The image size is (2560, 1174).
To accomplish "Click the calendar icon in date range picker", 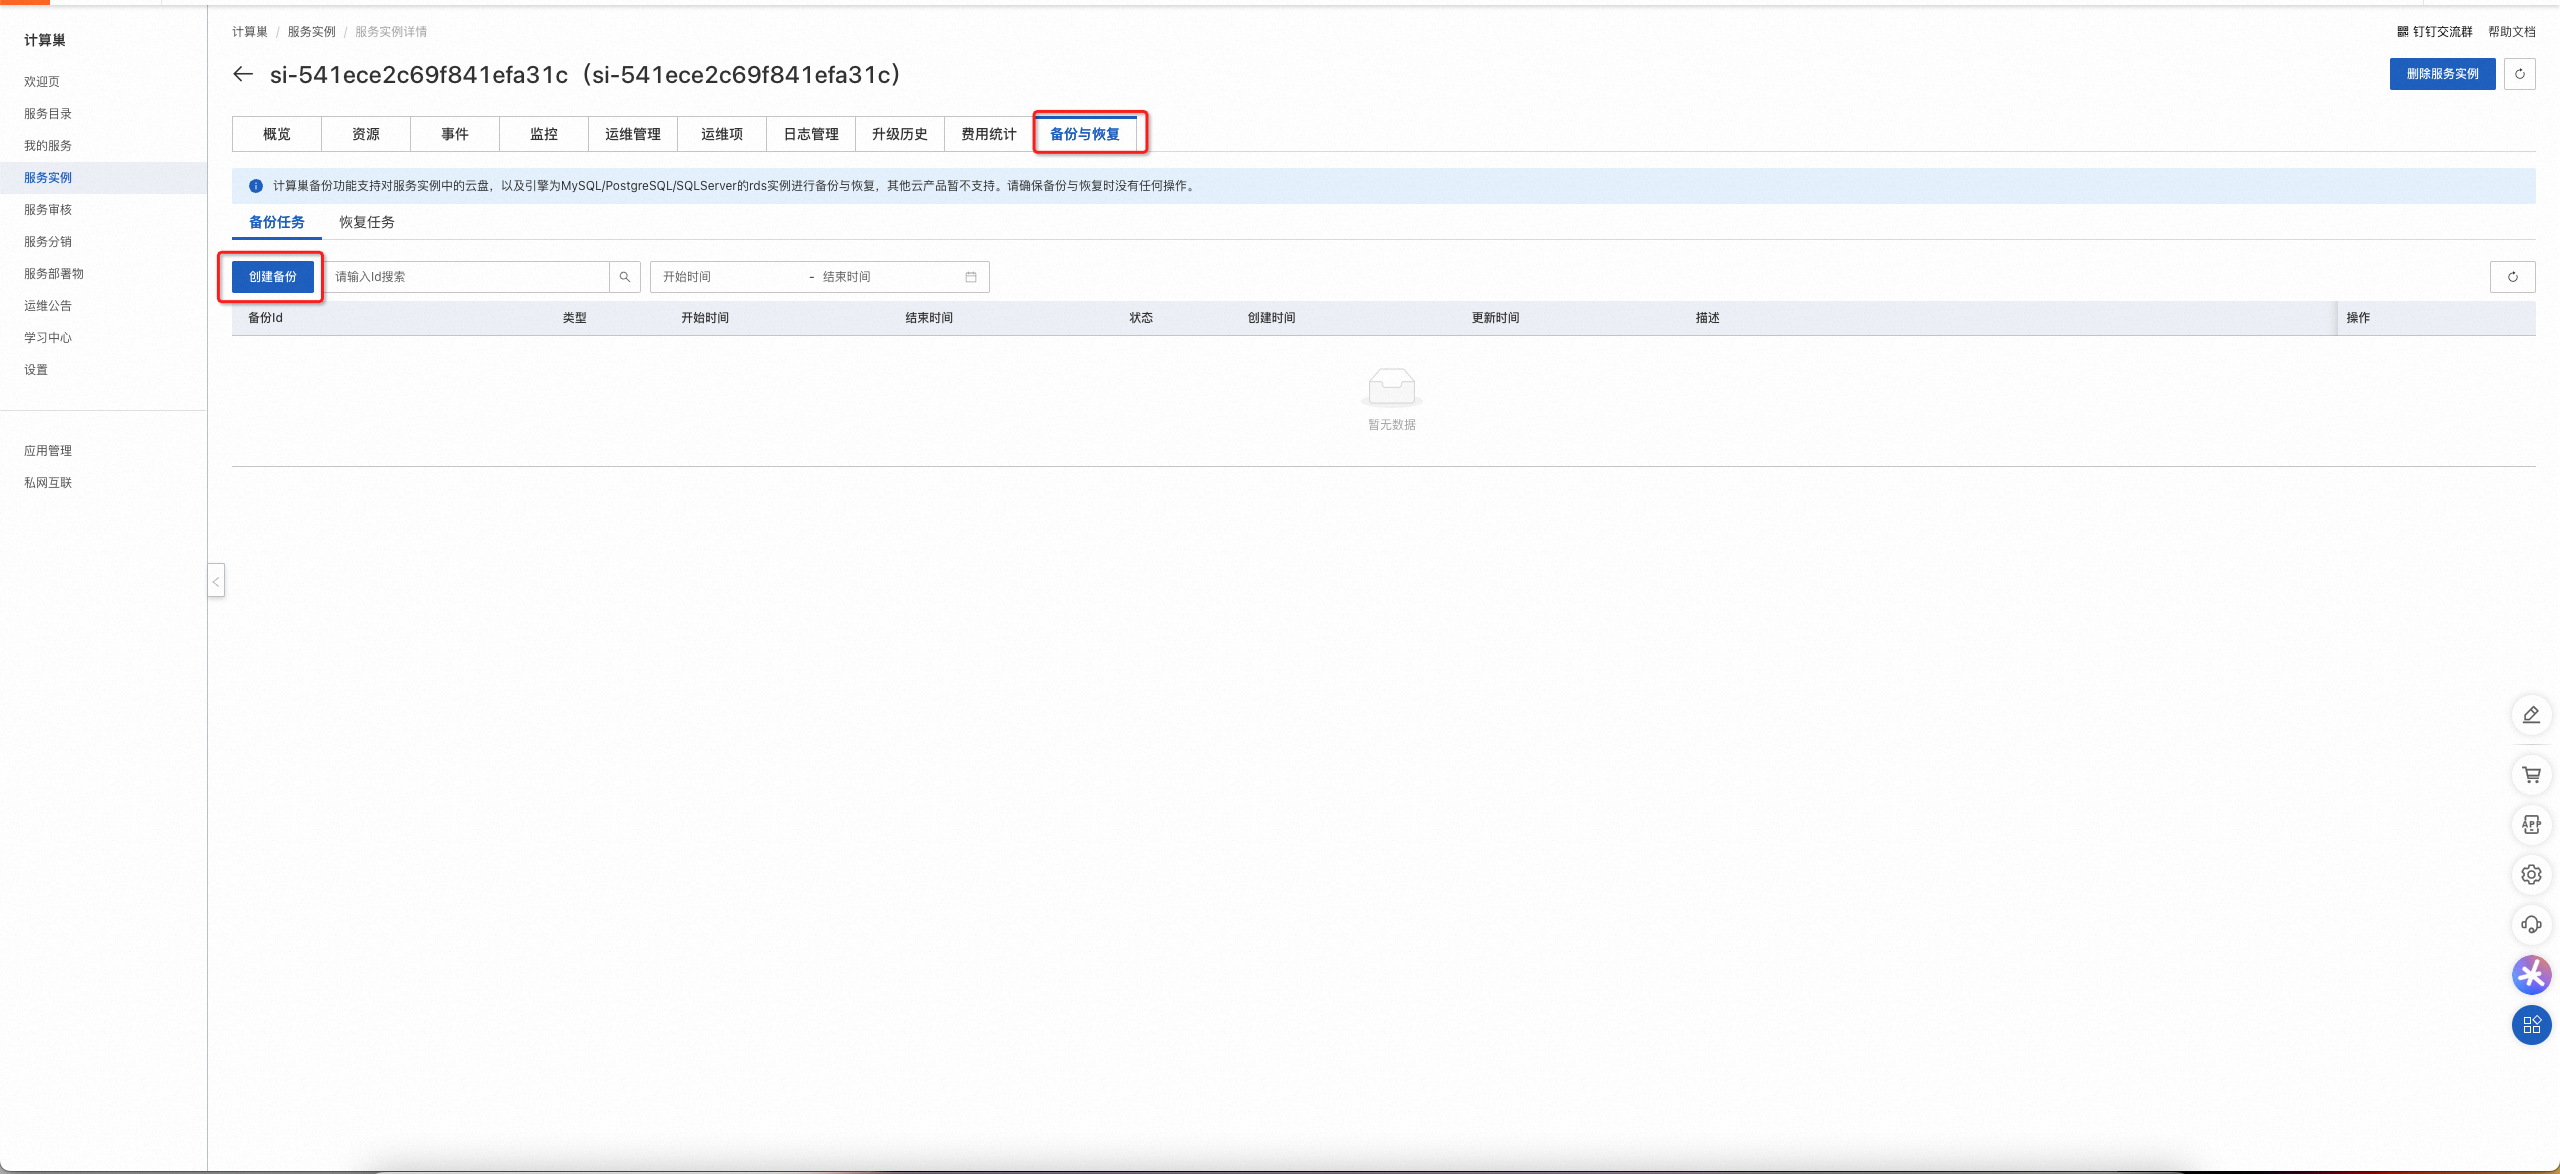I will click(x=970, y=277).
